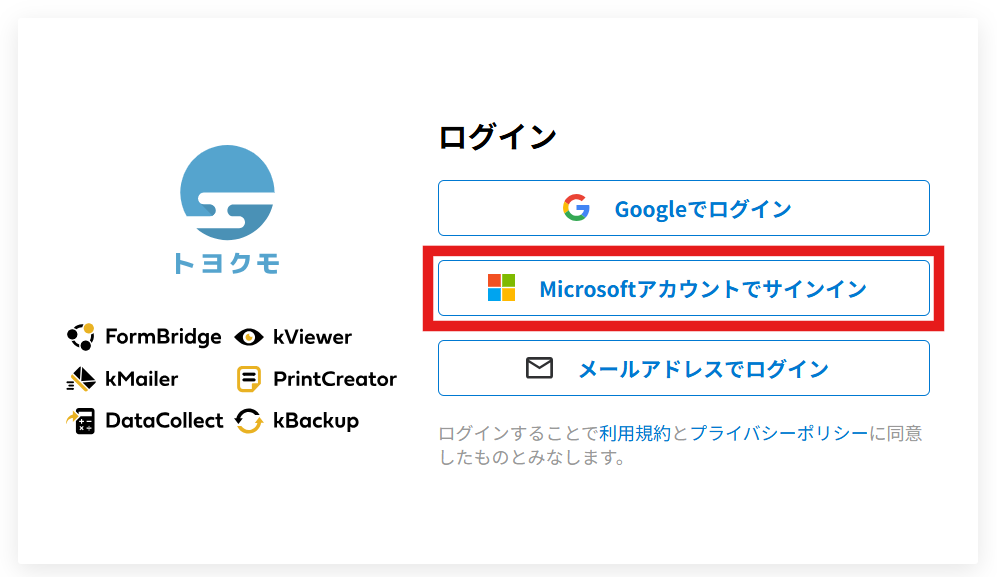Select the kViewer eye icon

(x=249, y=338)
